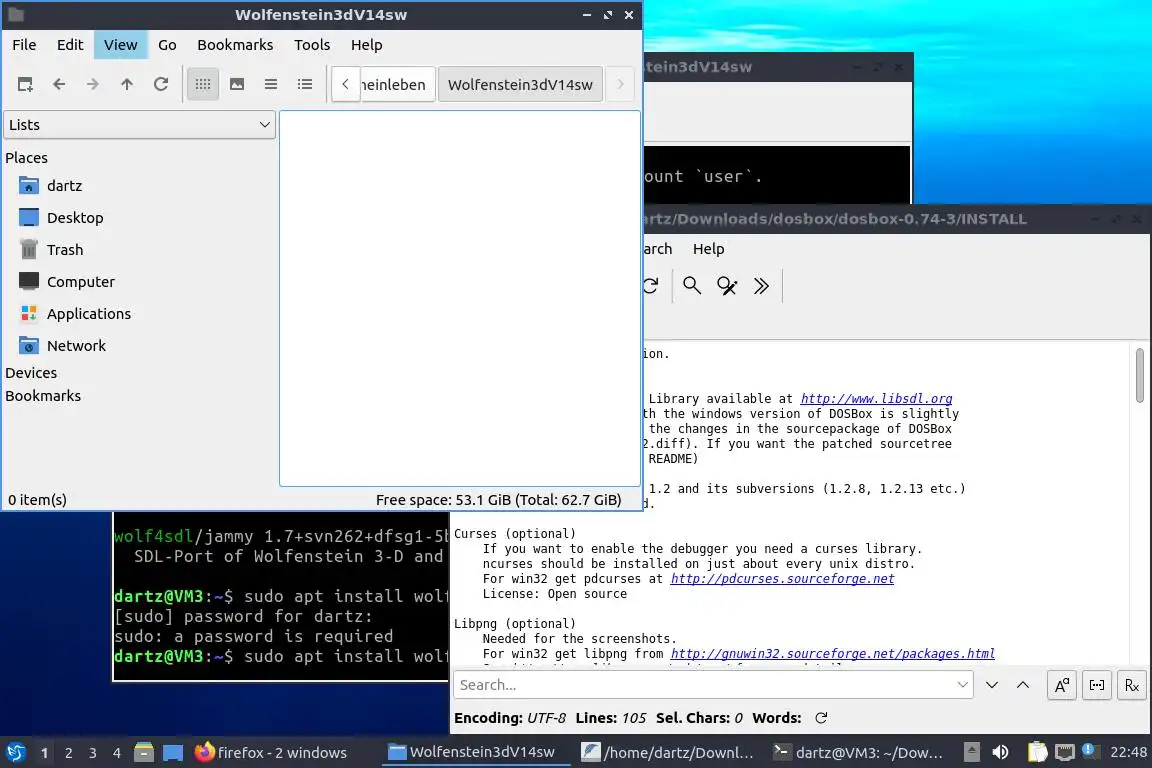Follow the http://www.libsdl.org link
Image resolution: width=1152 pixels, height=768 pixels.
(876, 398)
